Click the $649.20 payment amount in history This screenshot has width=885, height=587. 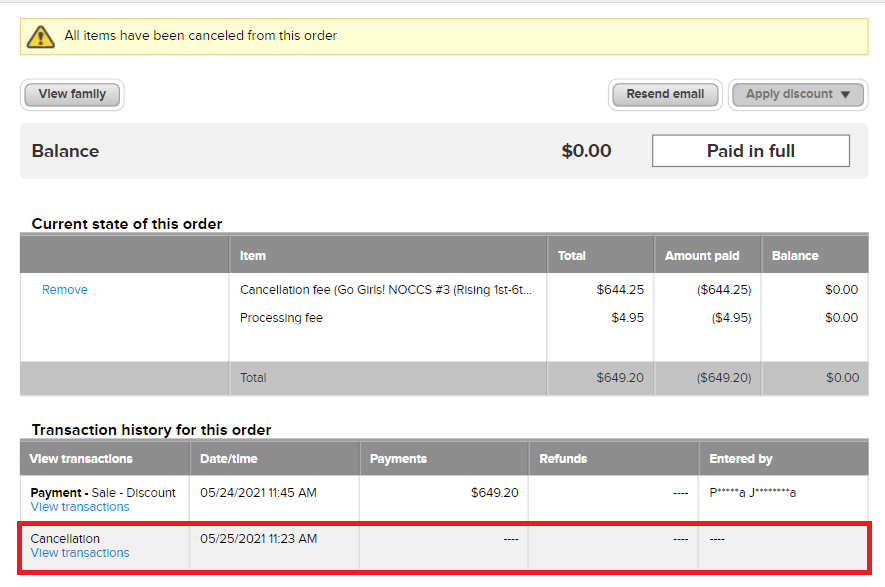[x=495, y=493]
